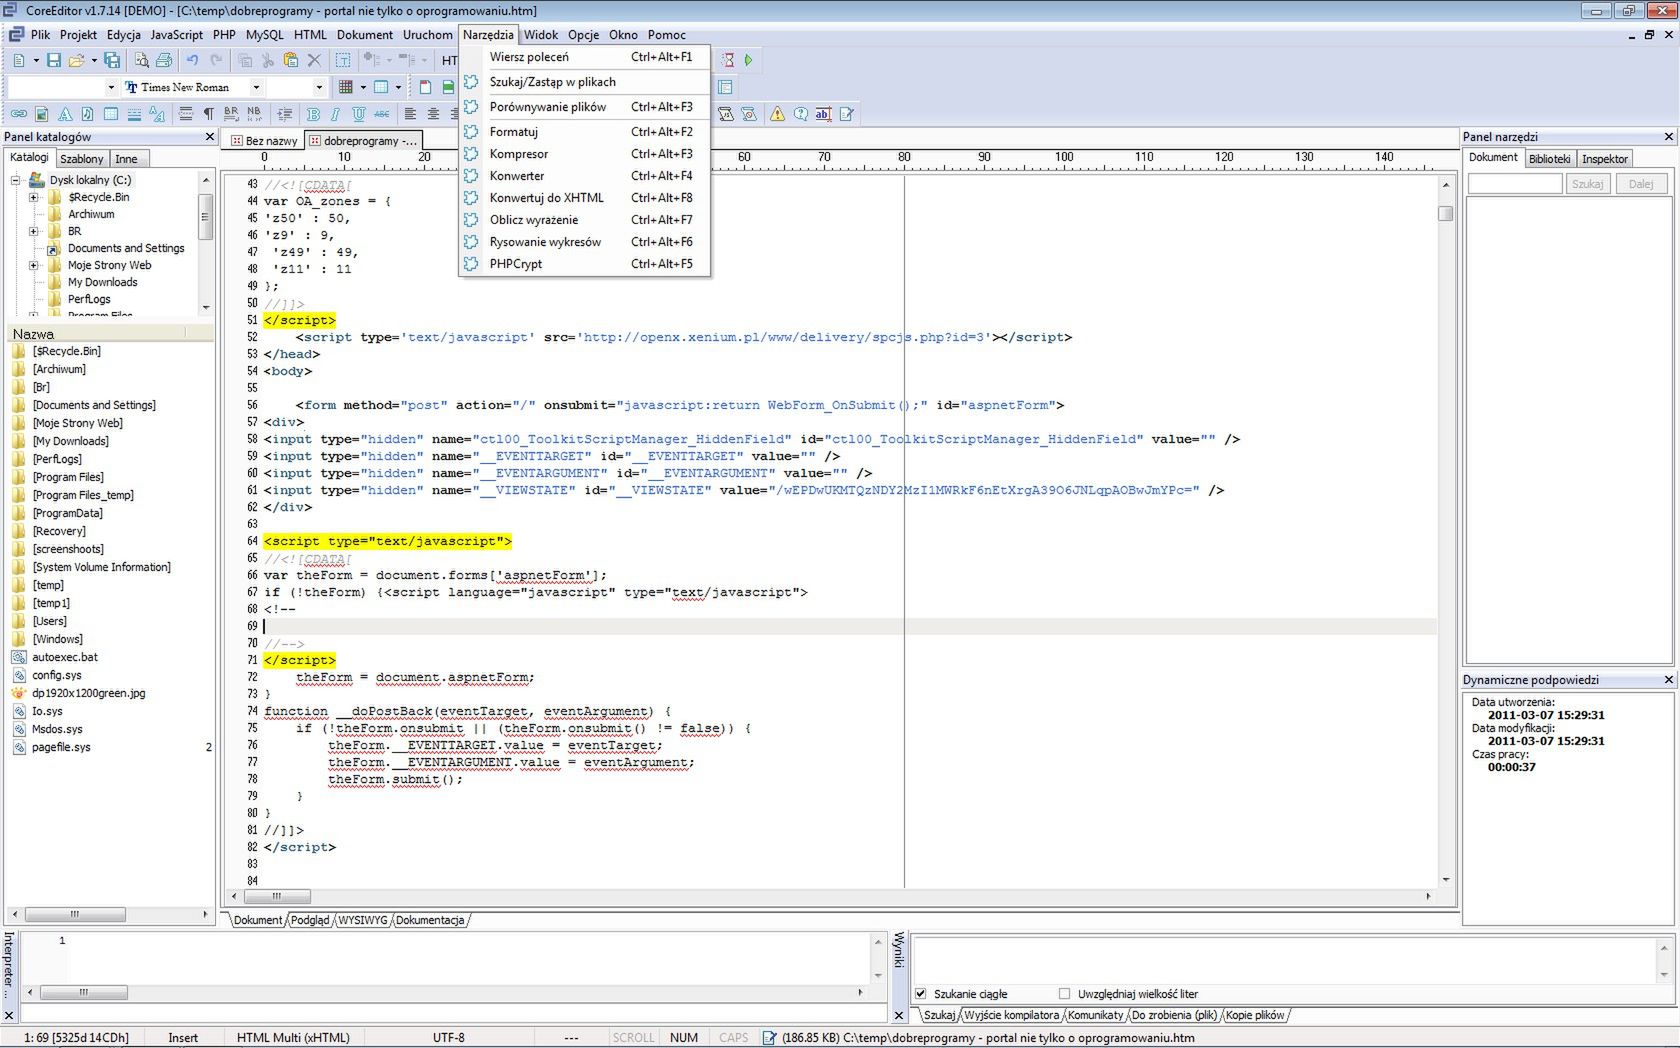
Task: Insert paragraph mark tag icon
Action: (x=209, y=114)
